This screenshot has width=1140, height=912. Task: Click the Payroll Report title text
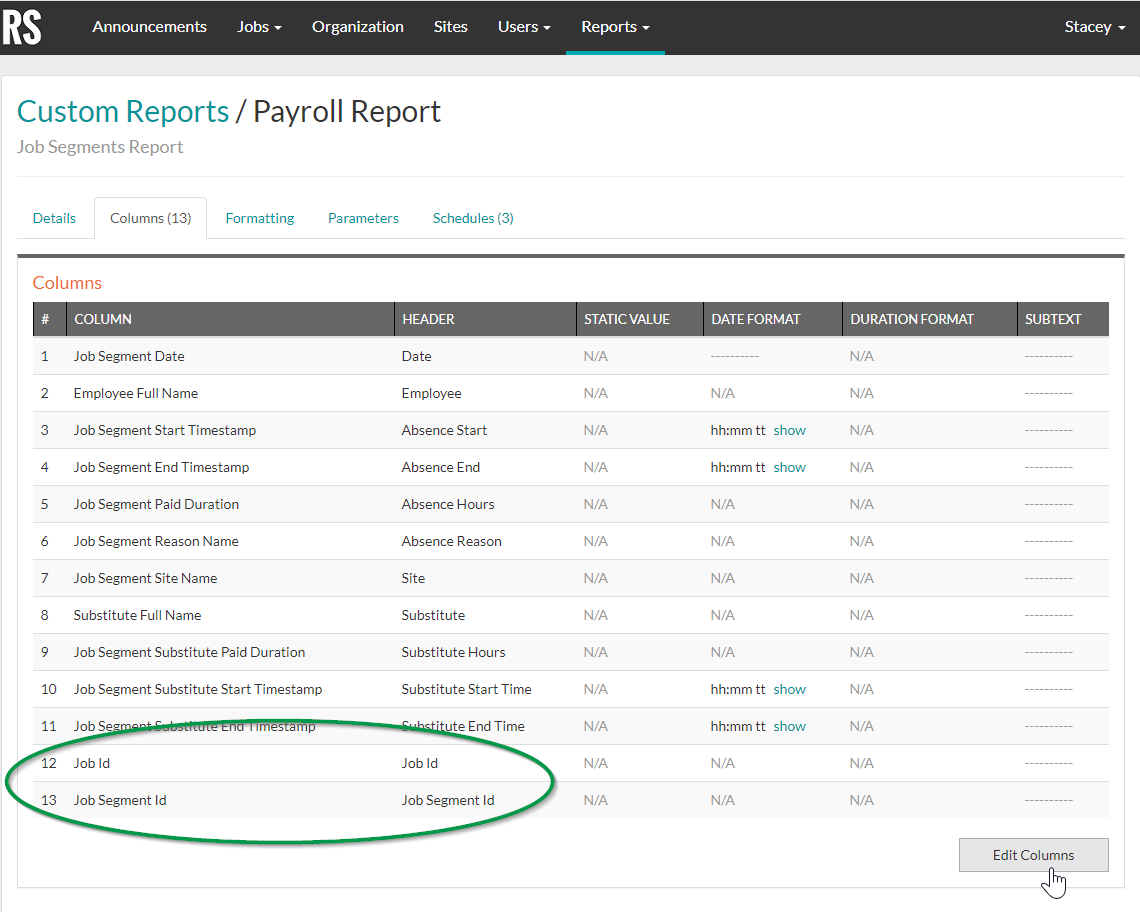pos(346,111)
